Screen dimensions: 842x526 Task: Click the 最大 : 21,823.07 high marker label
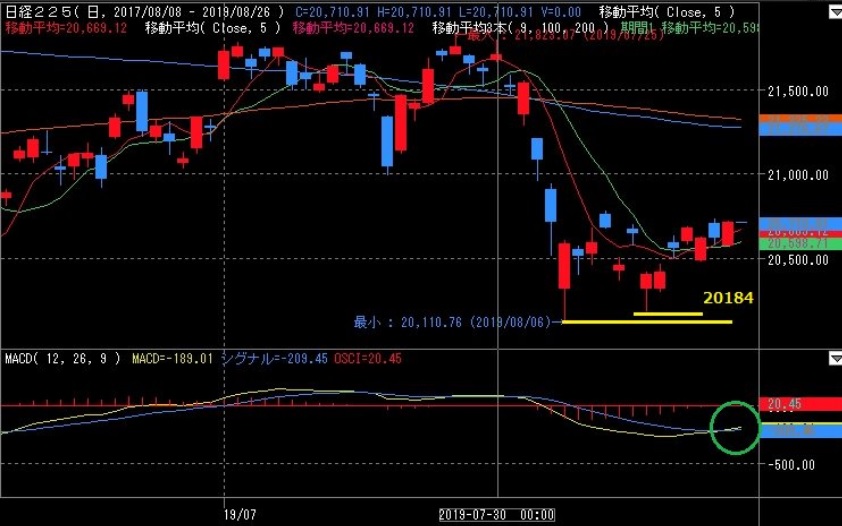pyautogui.click(x=565, y=36)
